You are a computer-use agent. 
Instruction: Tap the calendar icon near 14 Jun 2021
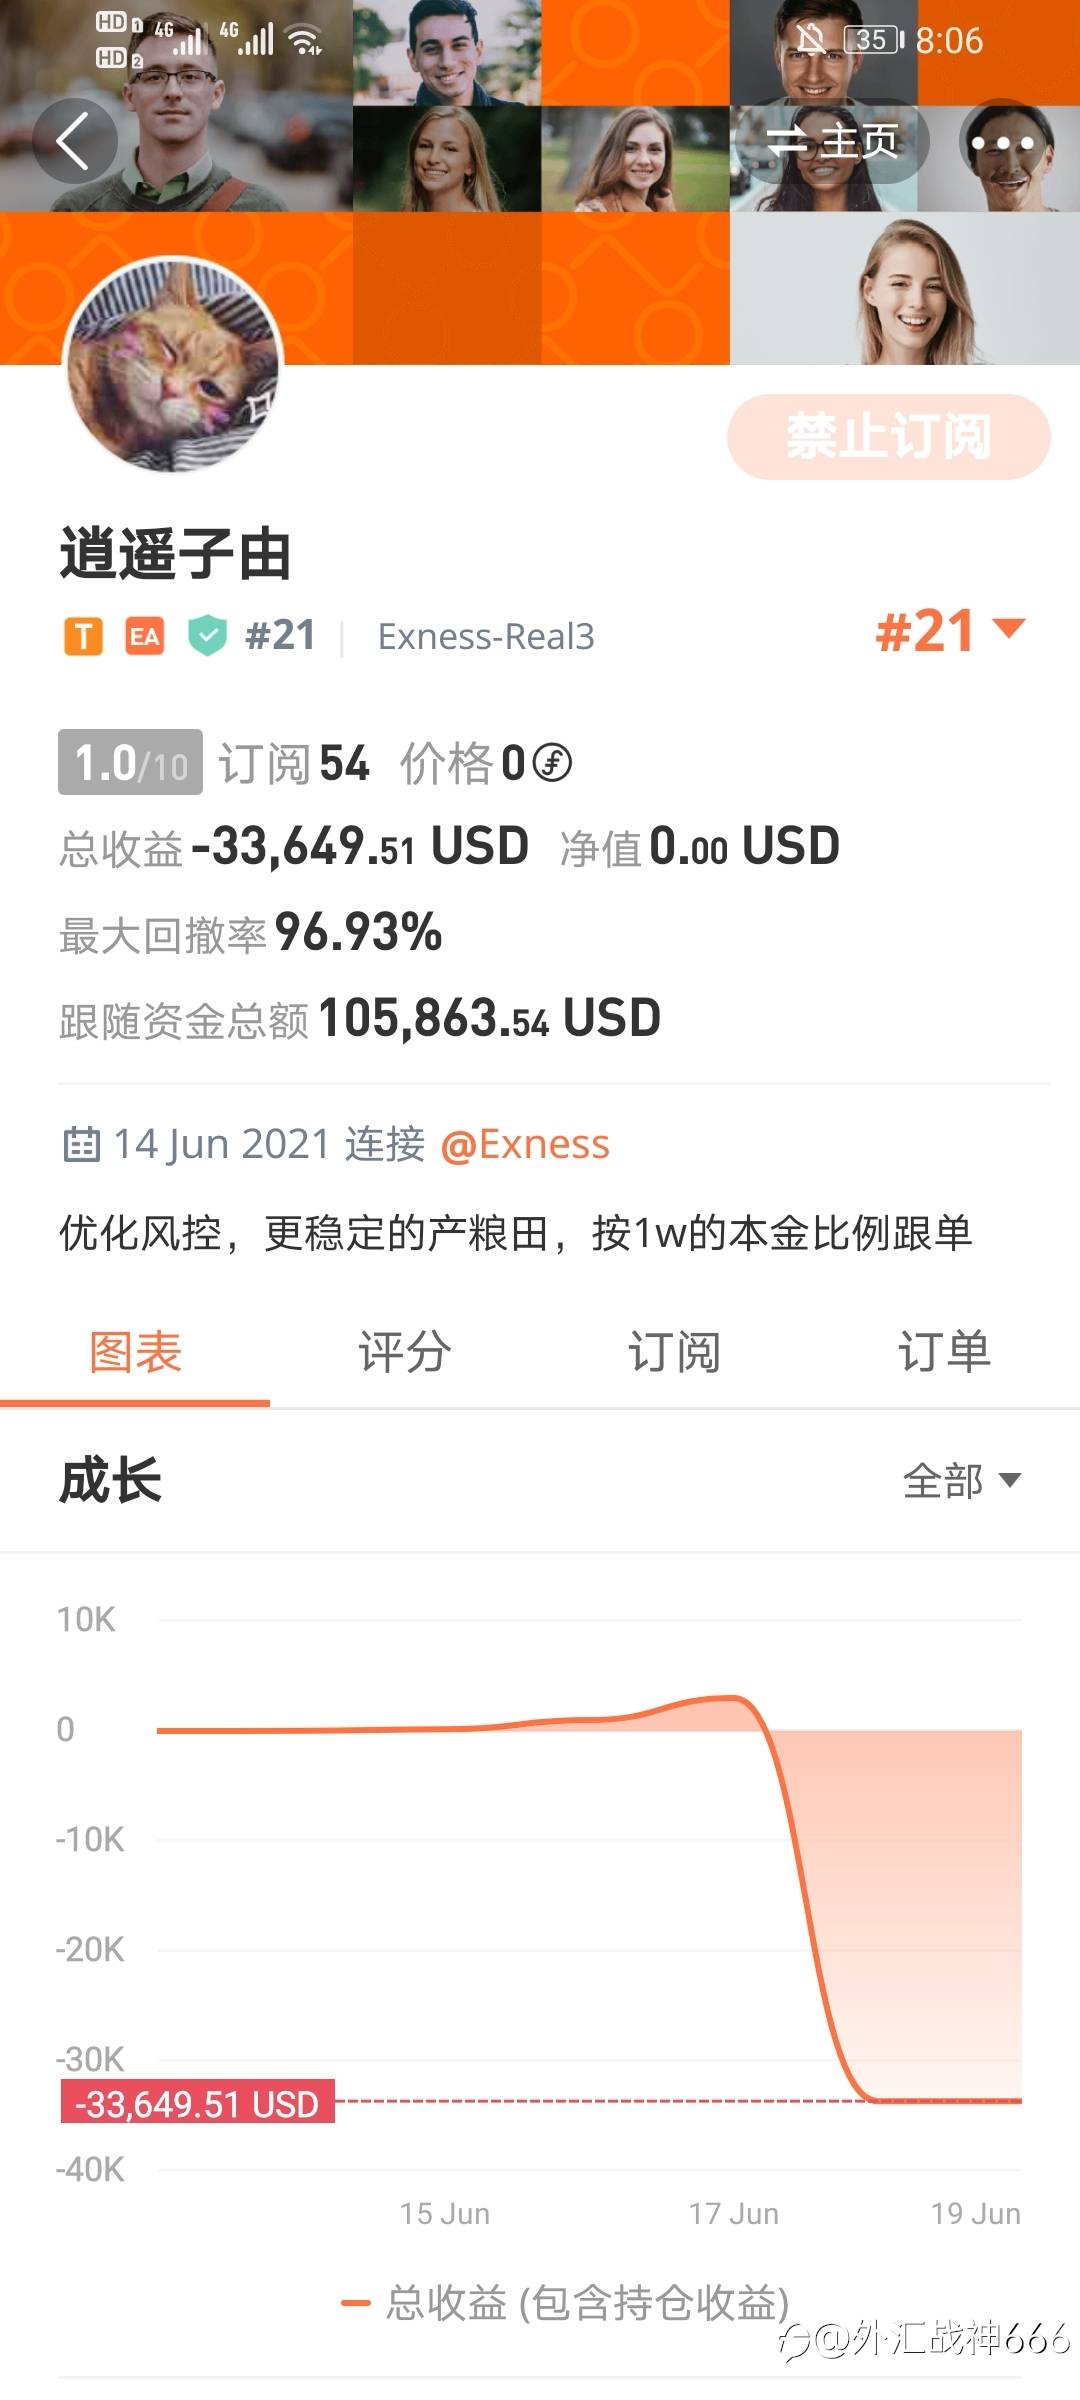tap(82, 1144)
